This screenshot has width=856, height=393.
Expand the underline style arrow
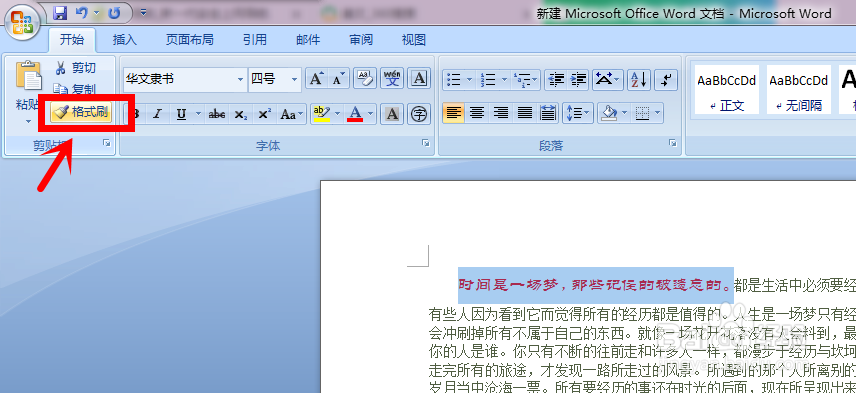(x=198, y=114)
